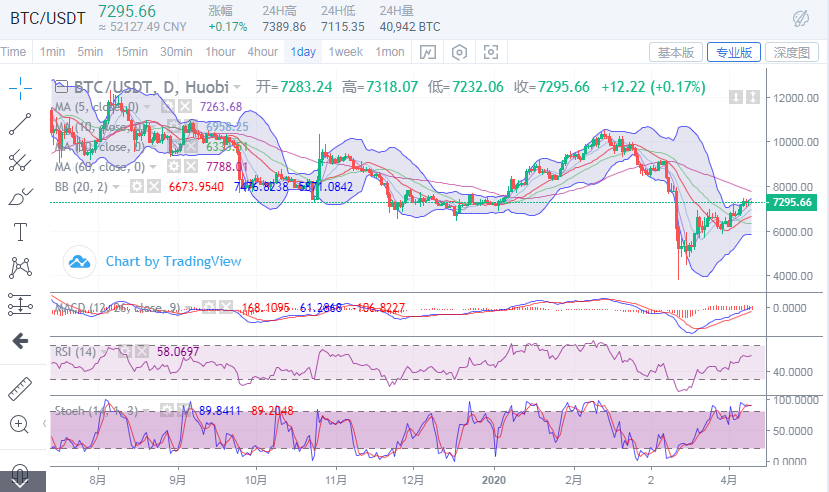Viewport: 829px width, 492px height.
Task: Click the 2020 label on time axis
Action: [494, 480]
